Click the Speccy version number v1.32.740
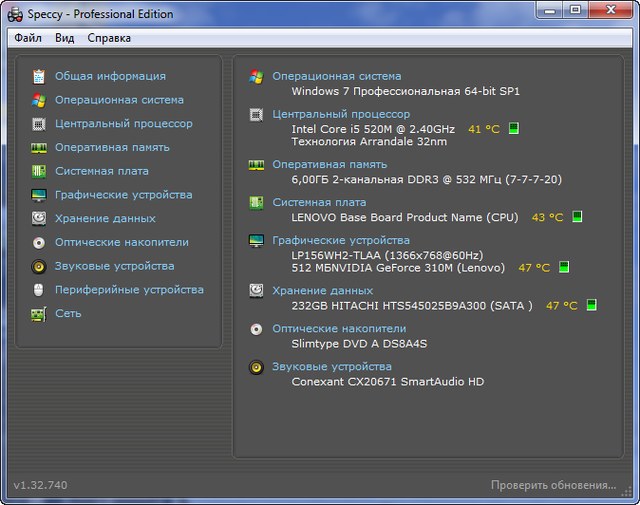Screen dimensions: 640x505 click(40, 485)
